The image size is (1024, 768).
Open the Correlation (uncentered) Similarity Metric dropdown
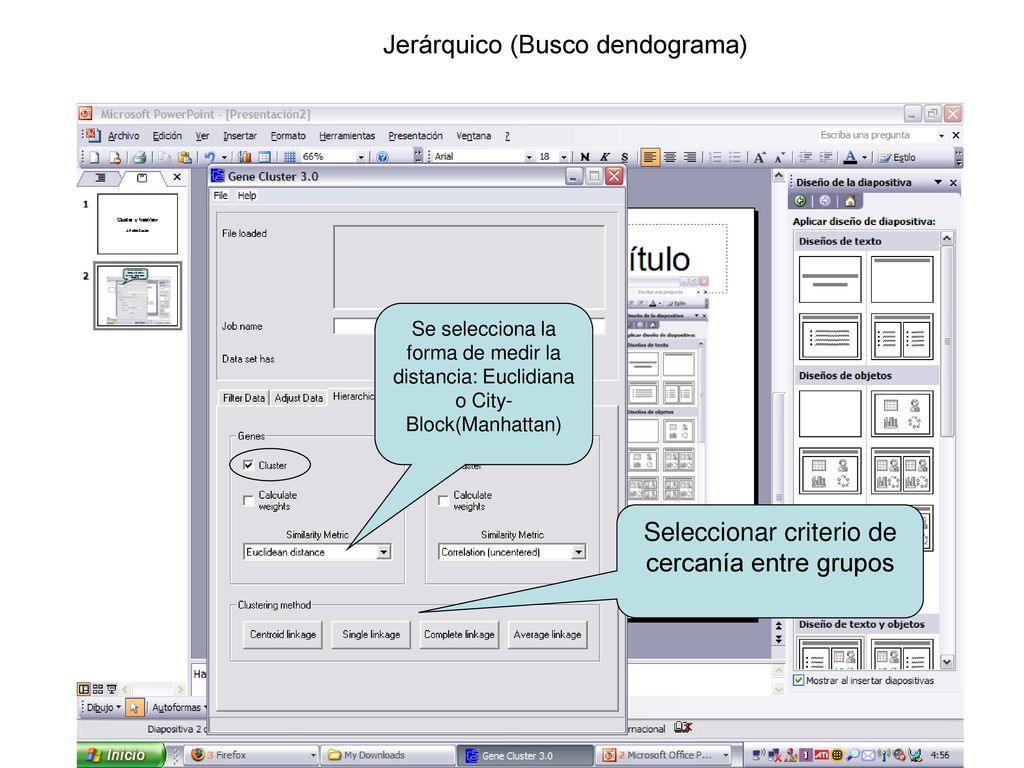[578, 552]
